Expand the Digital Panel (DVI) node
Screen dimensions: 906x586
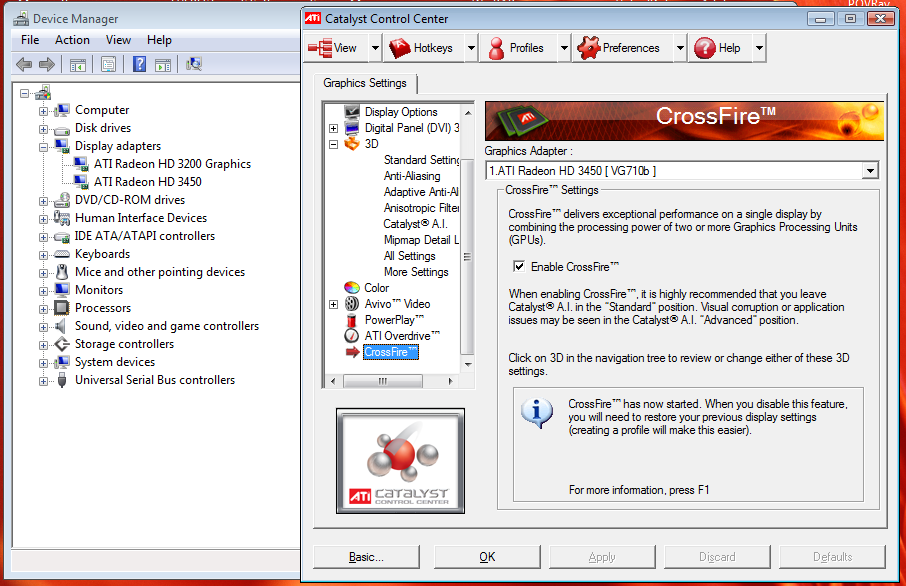tap(333, 128)
